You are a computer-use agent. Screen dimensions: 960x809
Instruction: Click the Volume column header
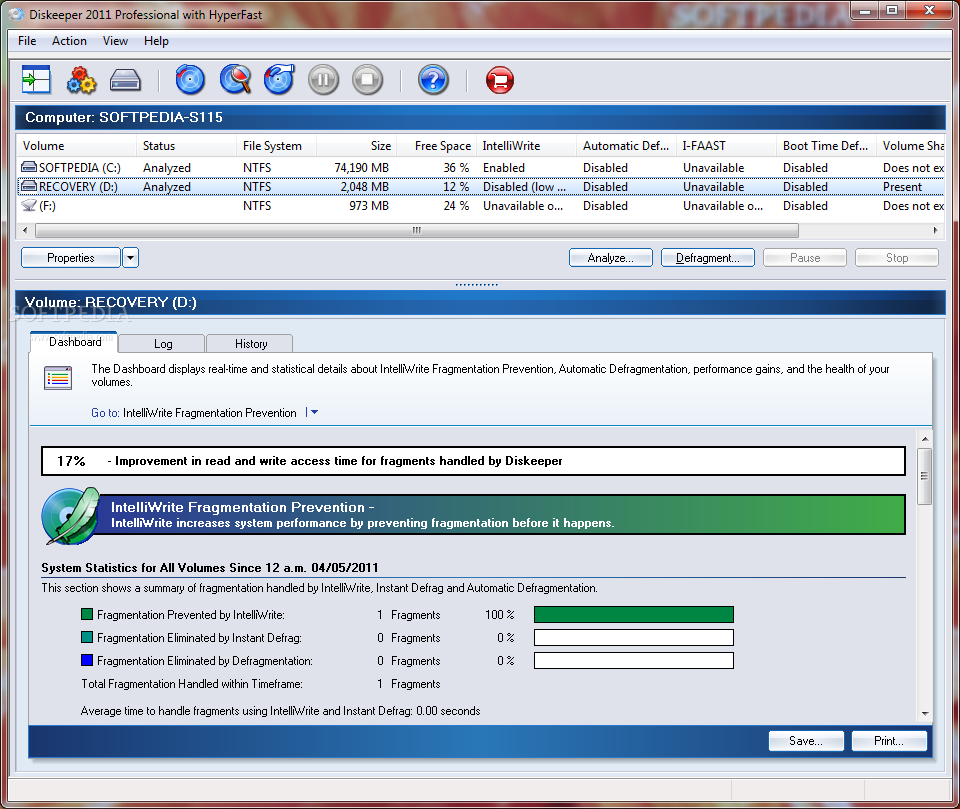[x=76, y=146]
